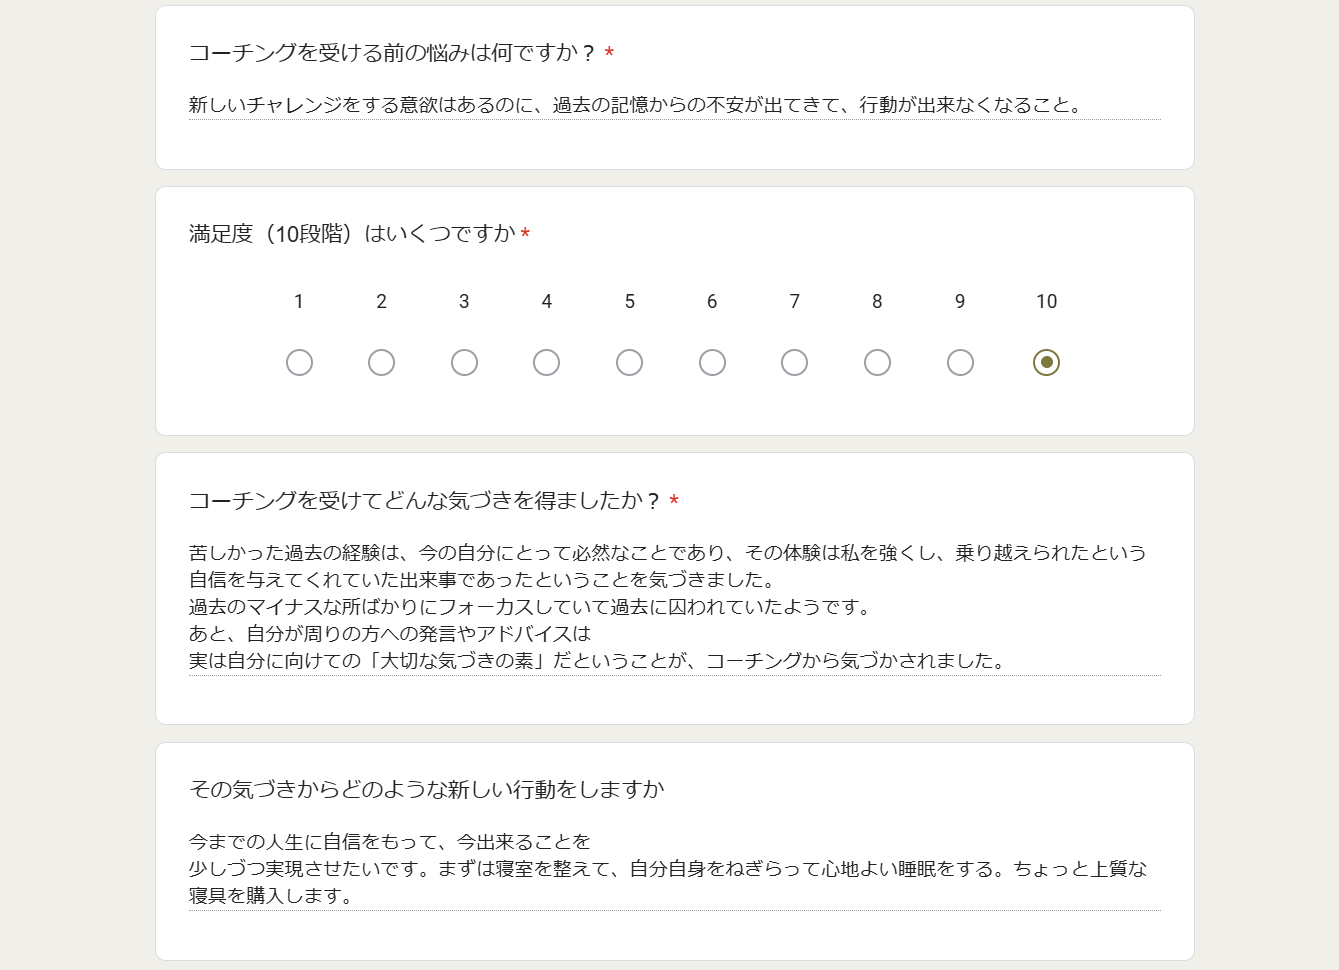Click the question その気づきからどのような新しい行動をしますか
This screenshot has height=970, width=1339.
(x=427, y=790)
